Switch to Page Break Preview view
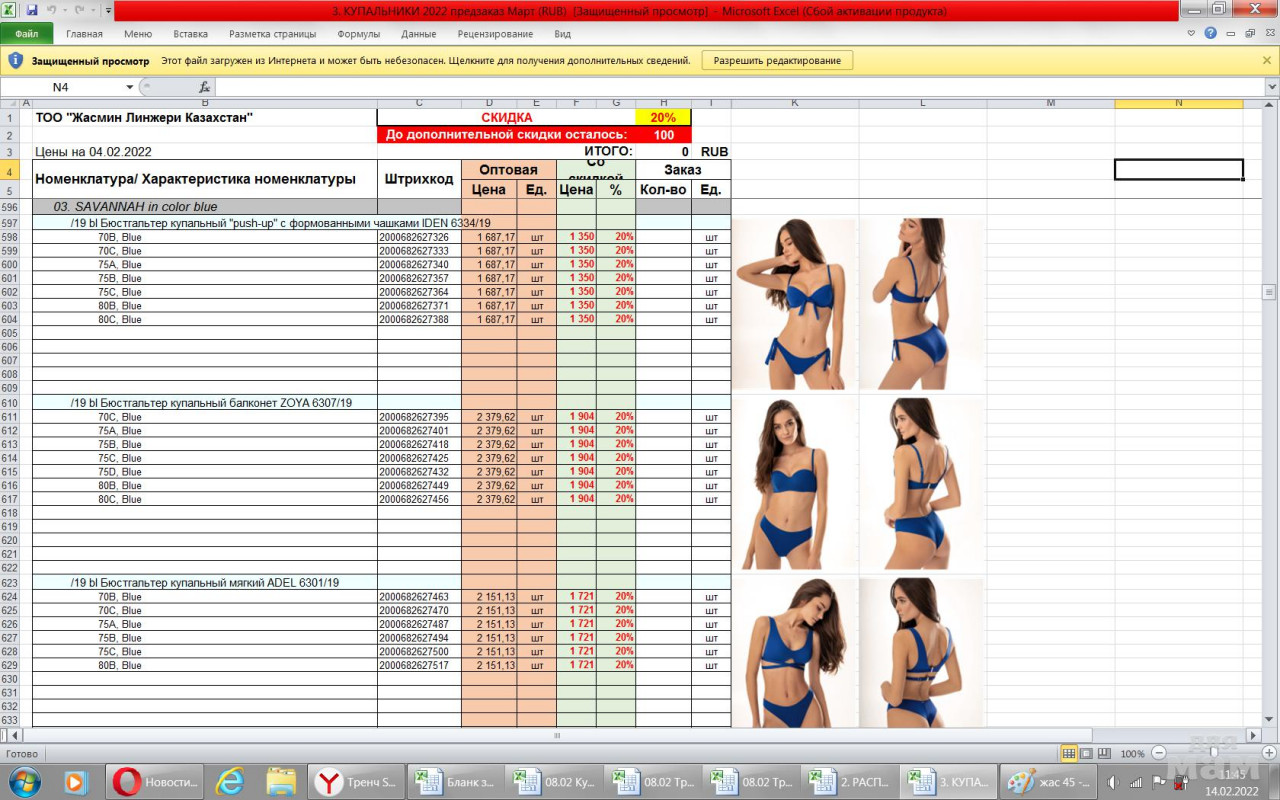This screenshot has height=800, width=1280. (x=1102, y=753)
